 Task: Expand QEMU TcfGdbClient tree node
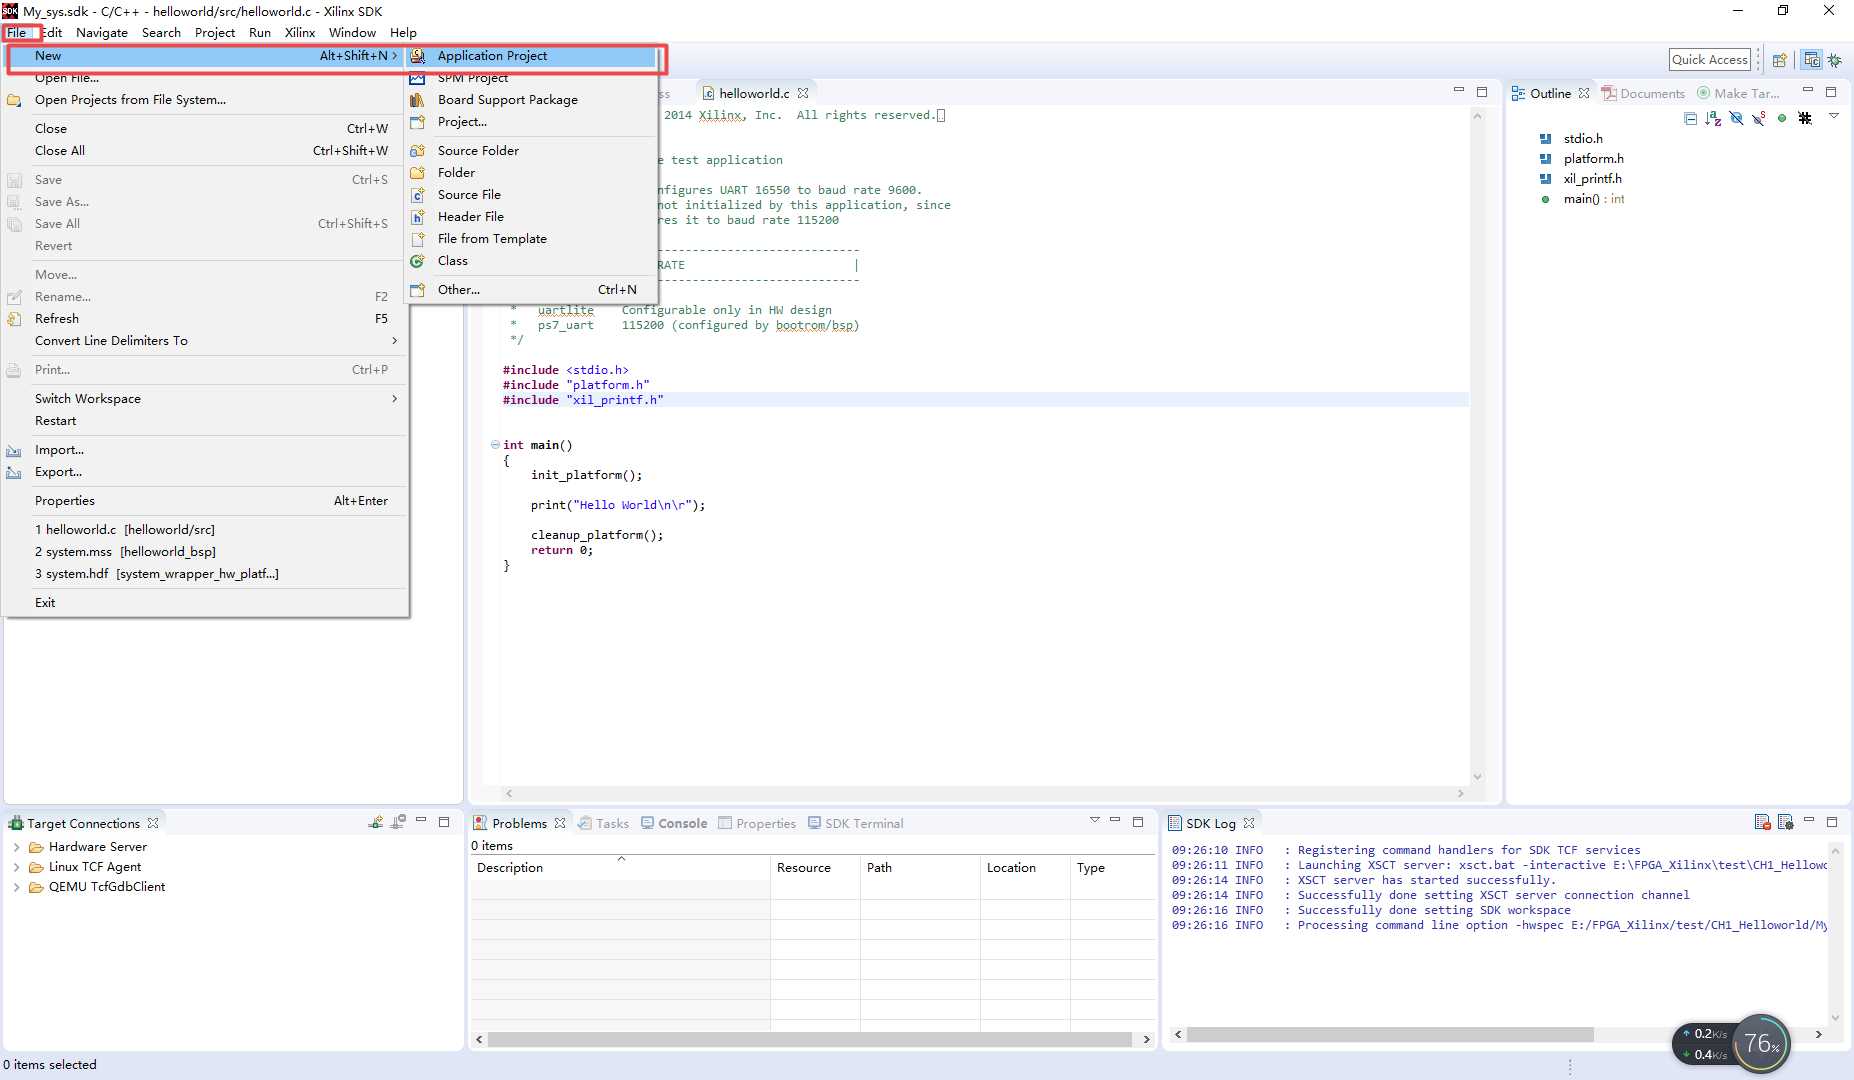click(16, 887)
